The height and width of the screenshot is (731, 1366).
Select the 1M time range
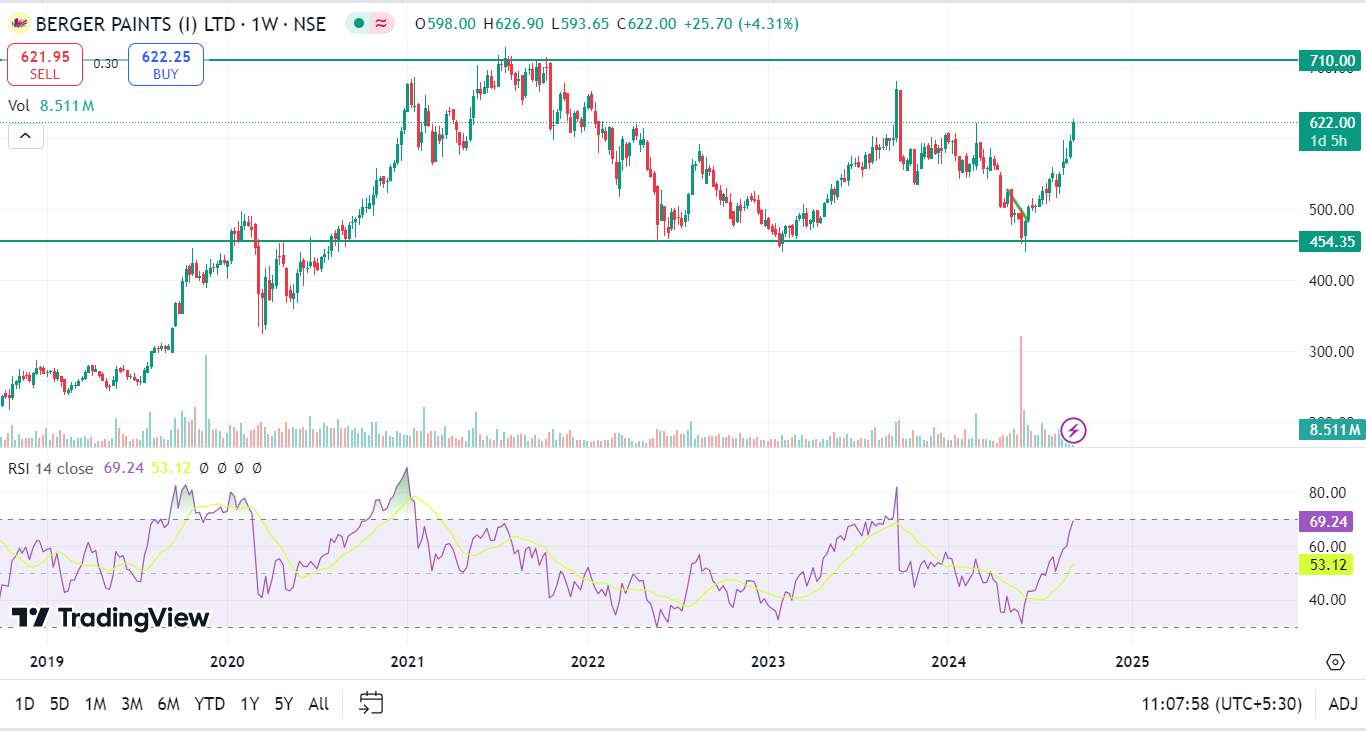pos(95,704)
